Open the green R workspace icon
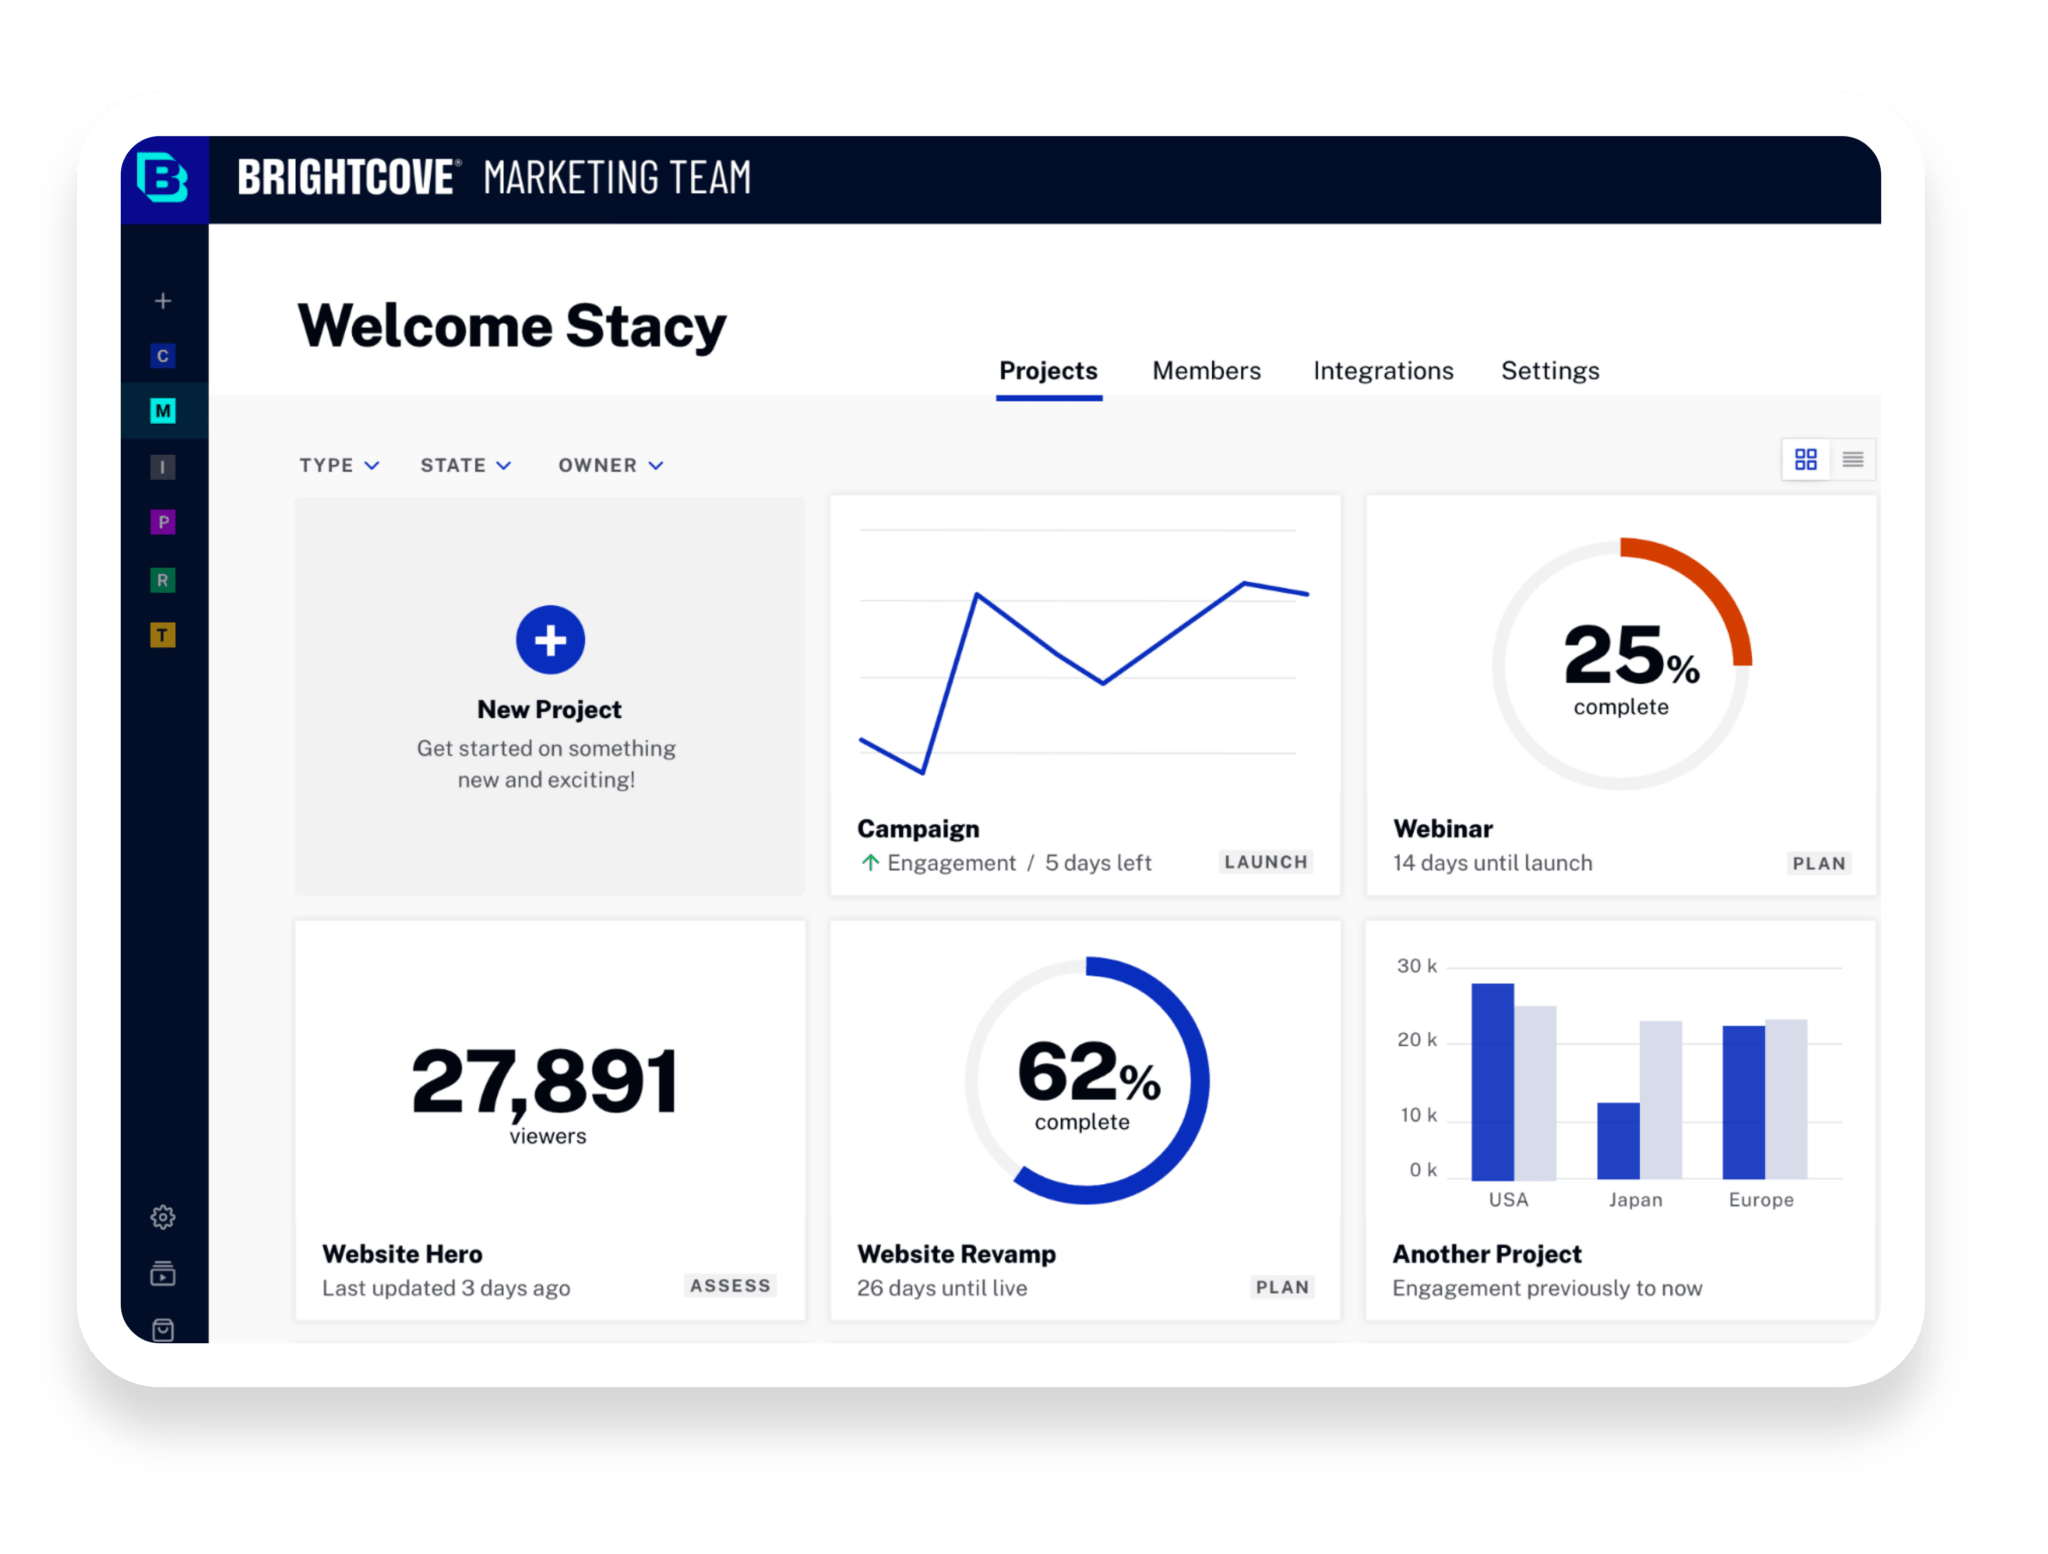The image size is (2048, 1554). pyautogui.click(x=163, y=580)
